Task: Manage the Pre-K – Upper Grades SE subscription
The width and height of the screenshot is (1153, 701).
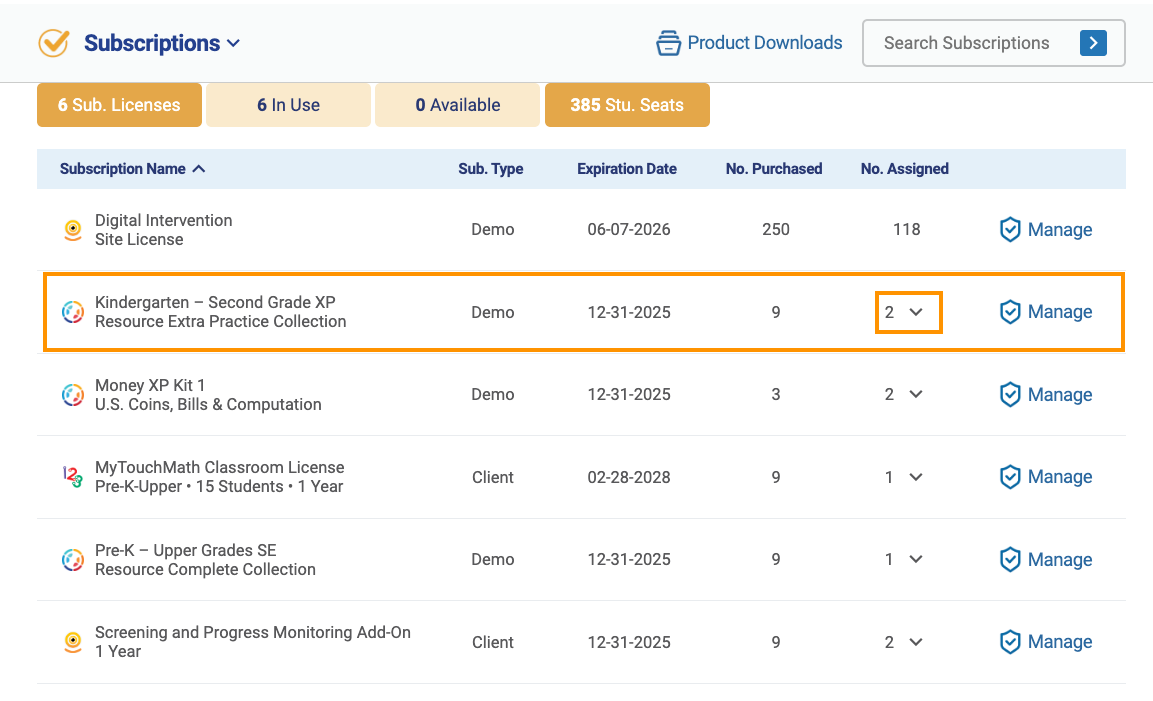Action: tap(1046, 560)
